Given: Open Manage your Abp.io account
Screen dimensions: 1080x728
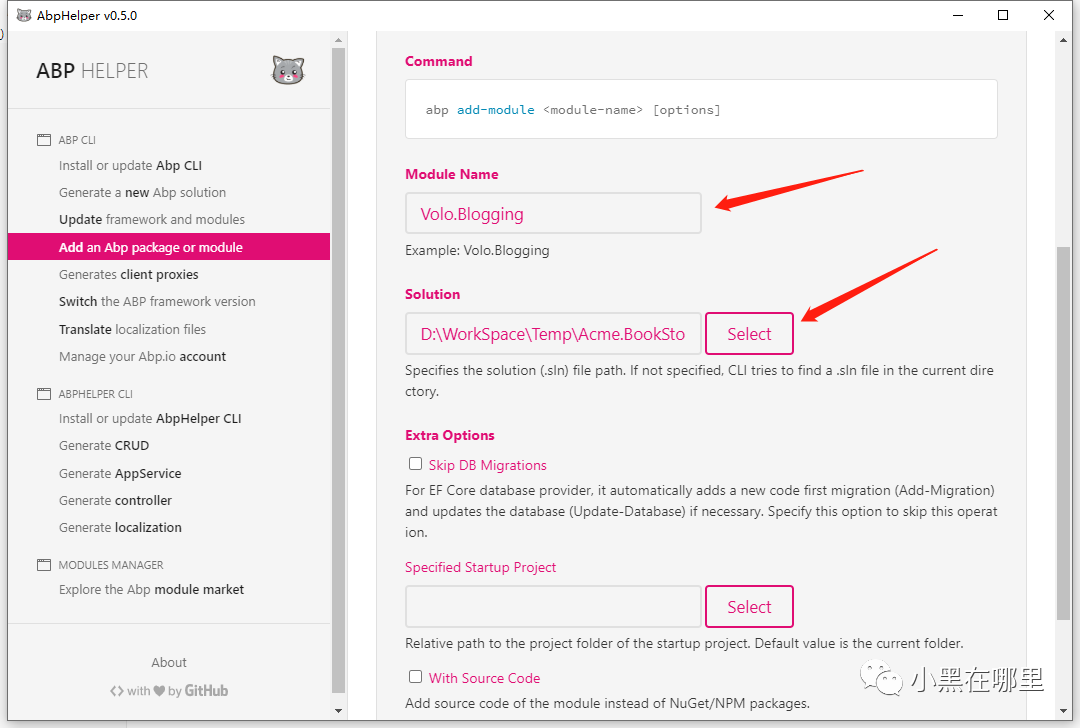Looking at the screenshot, I should (143, 356).
